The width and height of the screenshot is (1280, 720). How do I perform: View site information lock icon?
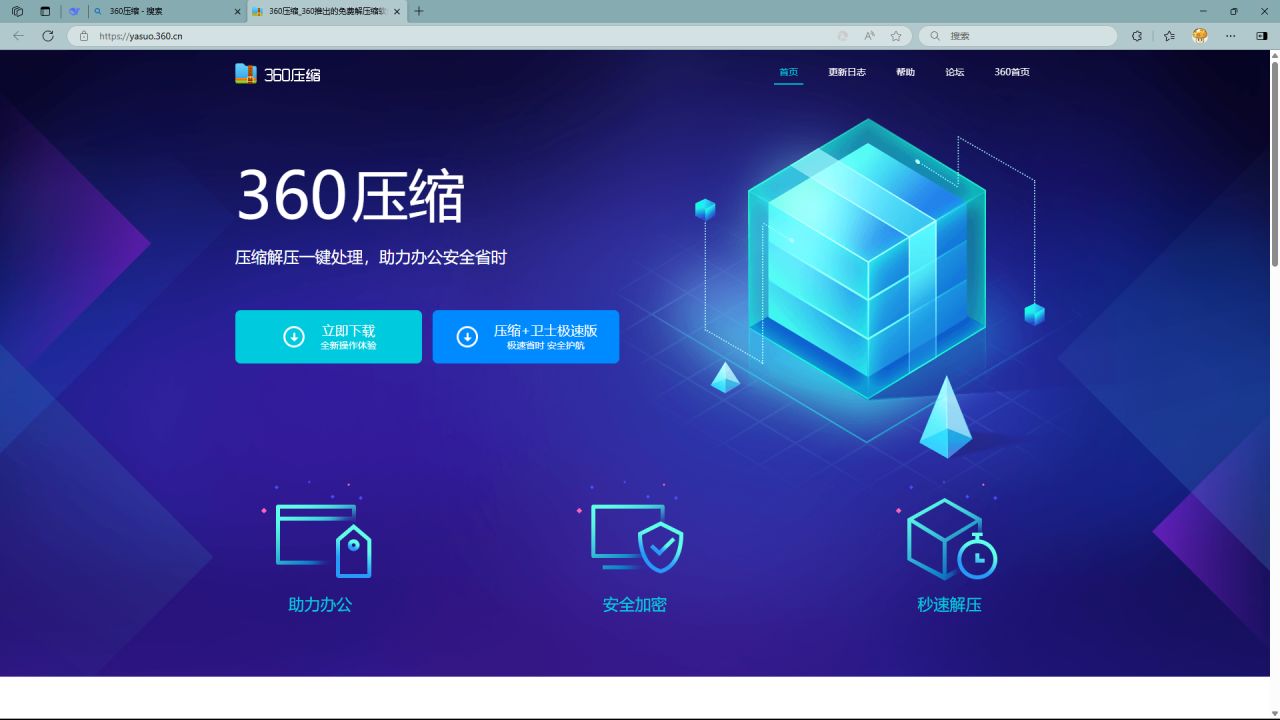(x=84, y=36)
